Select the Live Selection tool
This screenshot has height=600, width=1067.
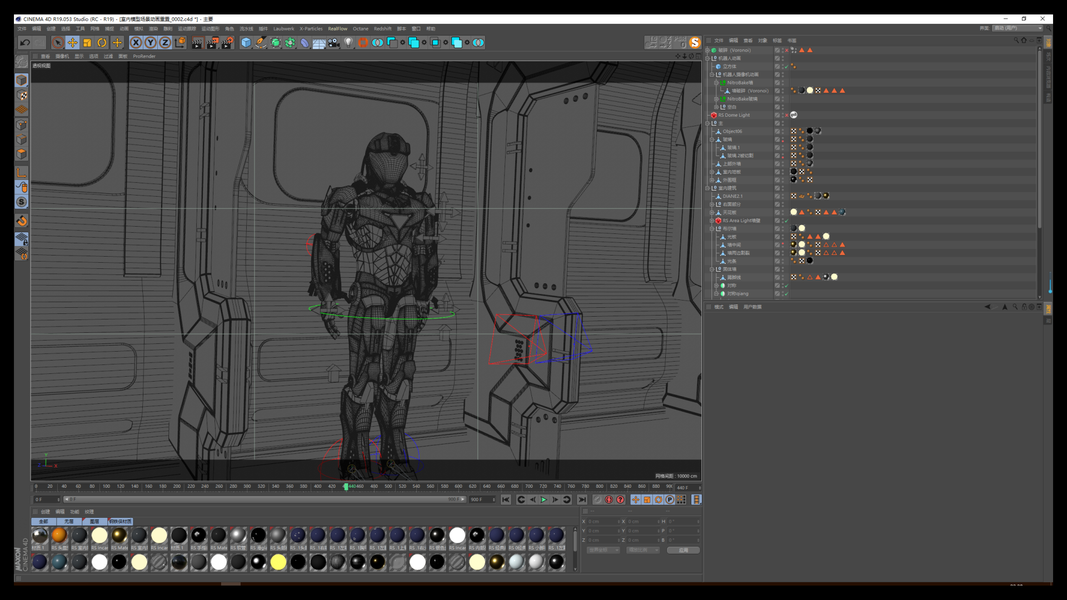click(x=57, y=43)
